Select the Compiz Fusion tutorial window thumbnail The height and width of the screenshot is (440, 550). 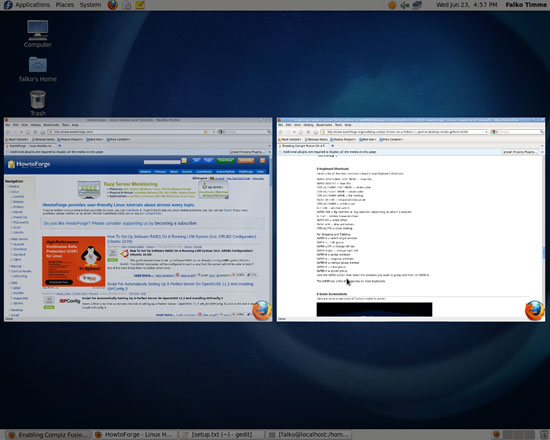point(411,219)
